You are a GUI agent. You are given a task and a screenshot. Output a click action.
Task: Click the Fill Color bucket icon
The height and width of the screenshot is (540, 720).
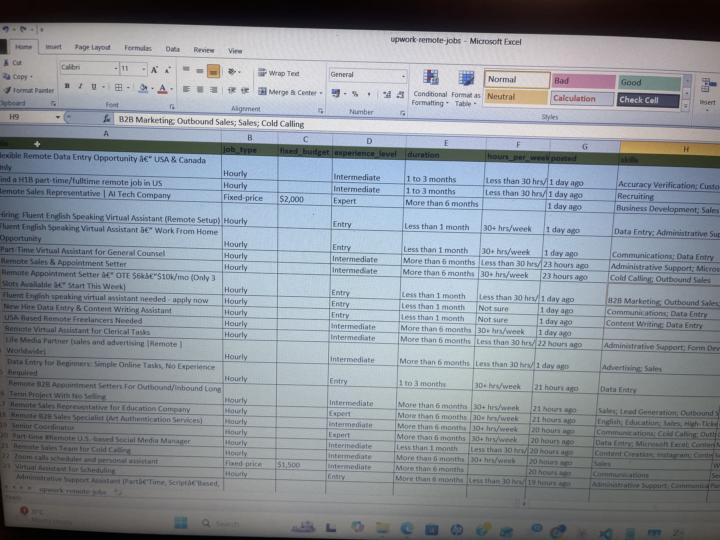143,88
